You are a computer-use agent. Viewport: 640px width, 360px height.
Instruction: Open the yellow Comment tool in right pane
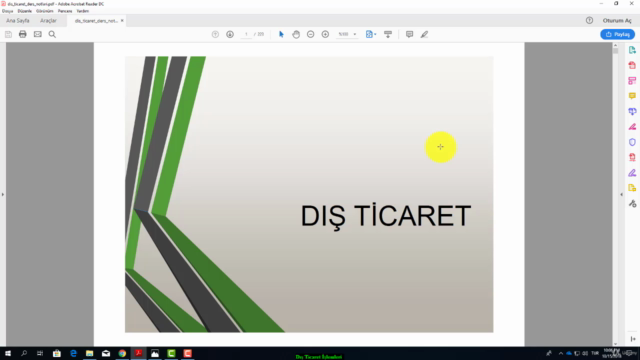tap(632, 96)
